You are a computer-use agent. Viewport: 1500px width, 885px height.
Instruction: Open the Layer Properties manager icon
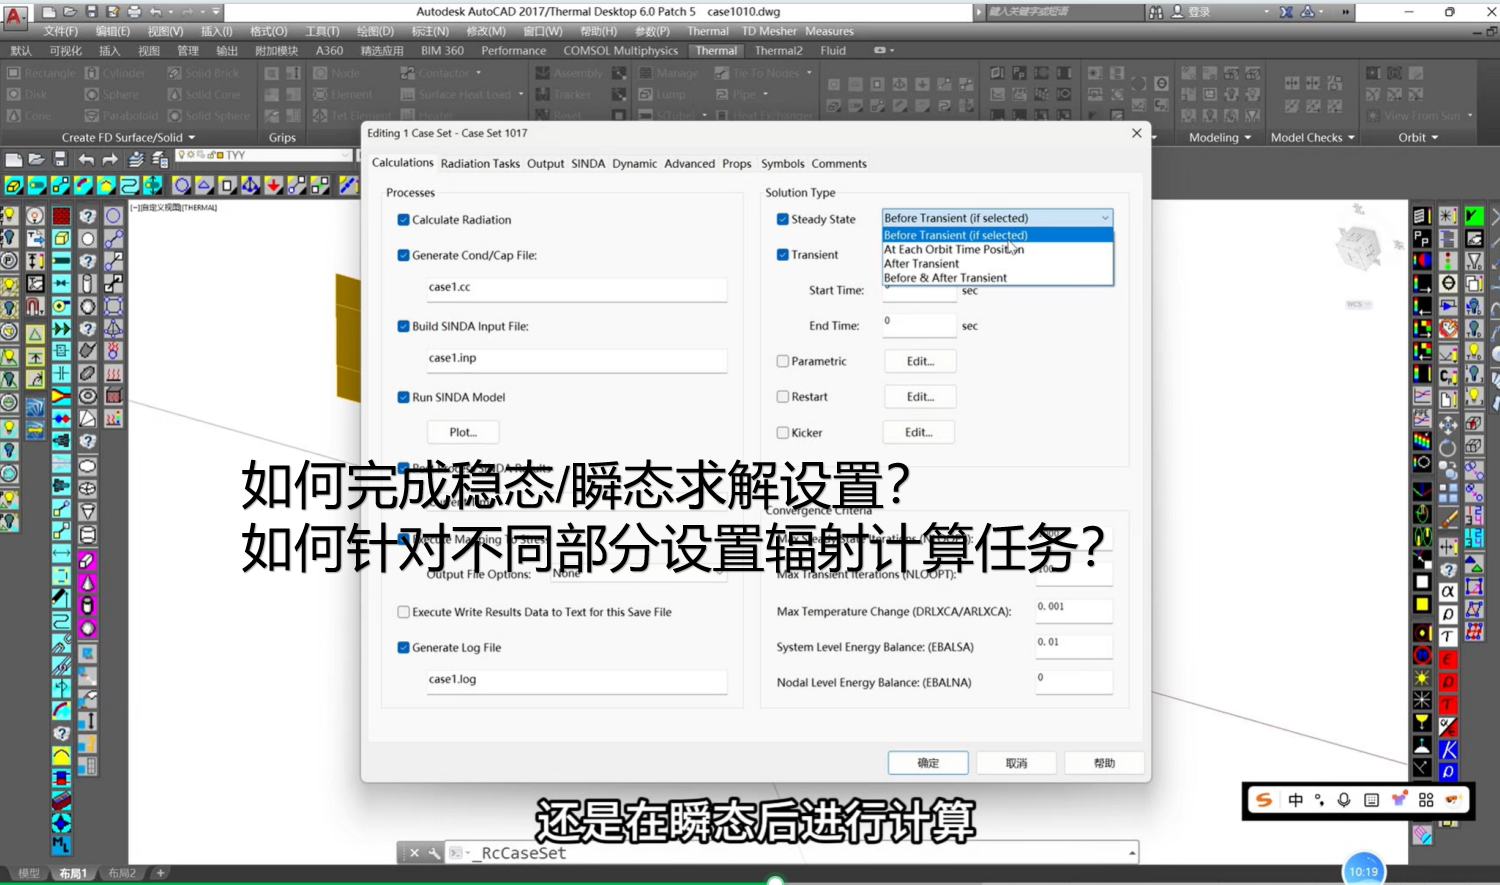click(x=137, y=160)
